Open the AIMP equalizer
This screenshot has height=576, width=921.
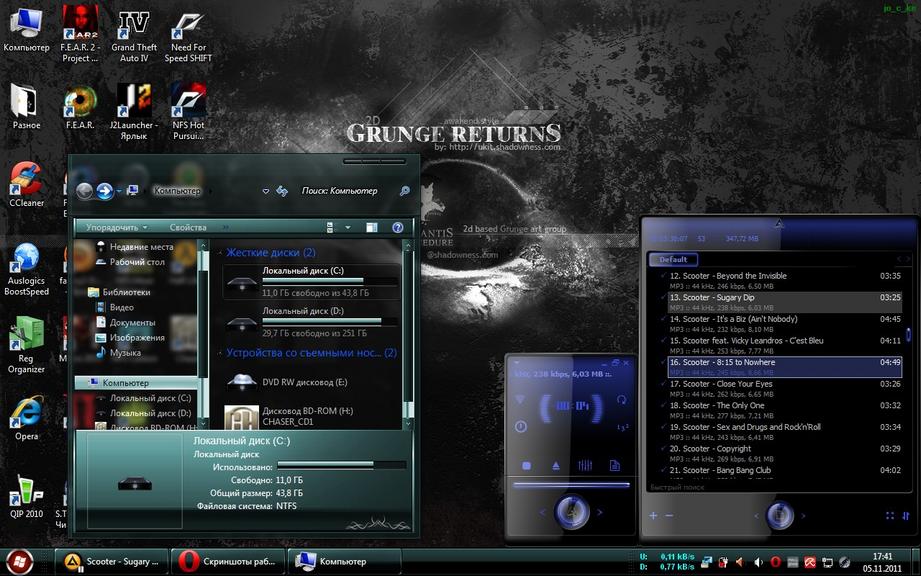[x=585, y=466]
